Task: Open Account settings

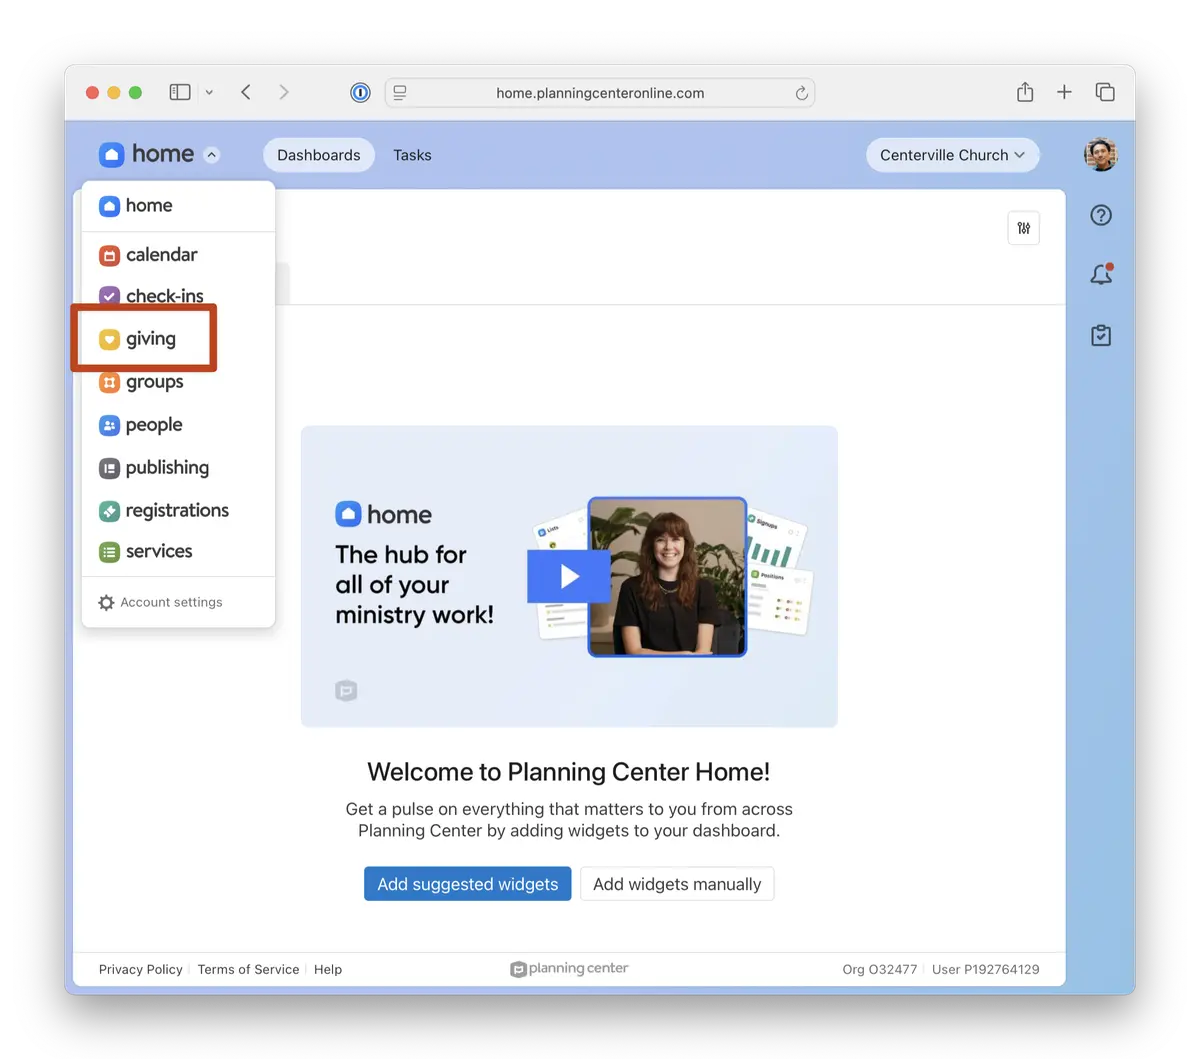Action: pos(161,603)
